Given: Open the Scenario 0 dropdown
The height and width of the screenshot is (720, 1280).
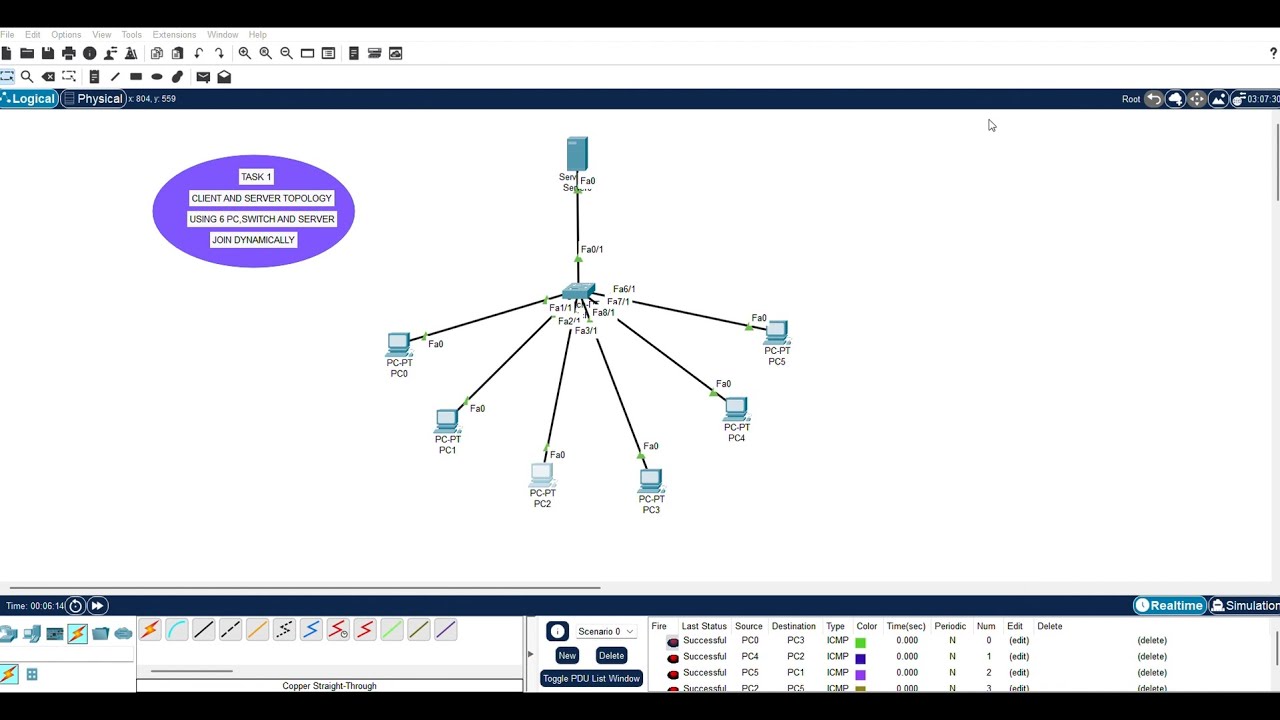Looking at the screenshot, I should pos(605,632).
